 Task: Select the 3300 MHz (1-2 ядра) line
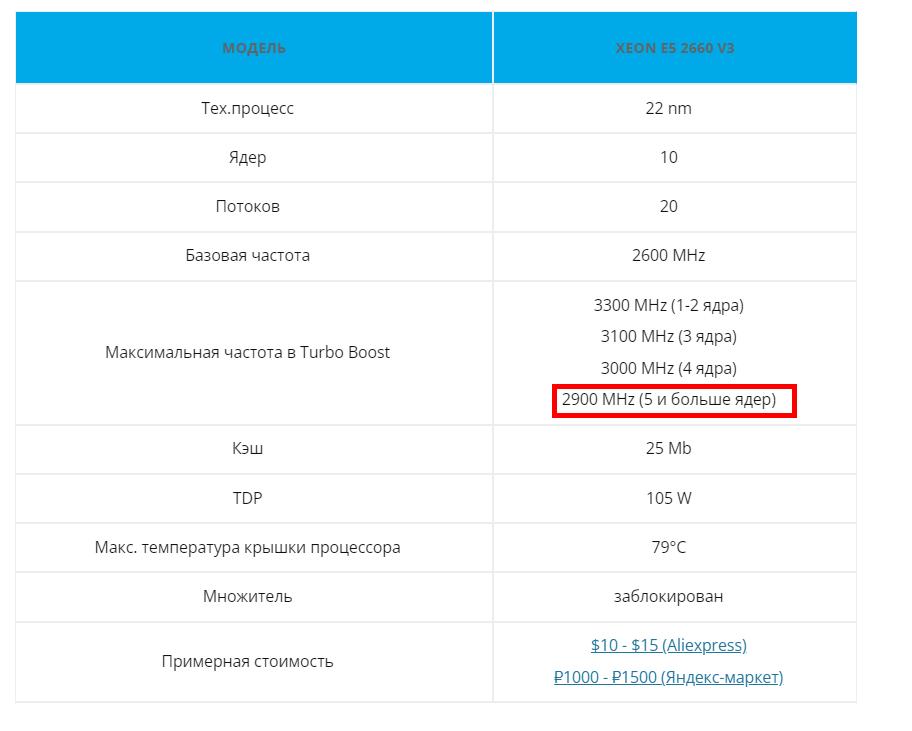pos(668,304)
